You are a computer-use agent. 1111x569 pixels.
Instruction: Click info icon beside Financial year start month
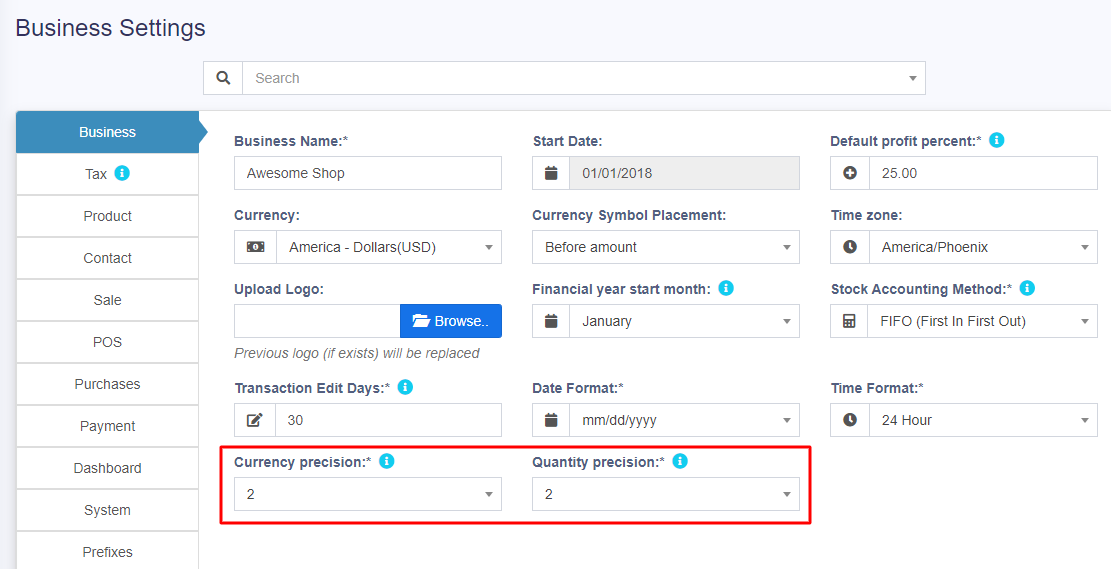(726, 288)
